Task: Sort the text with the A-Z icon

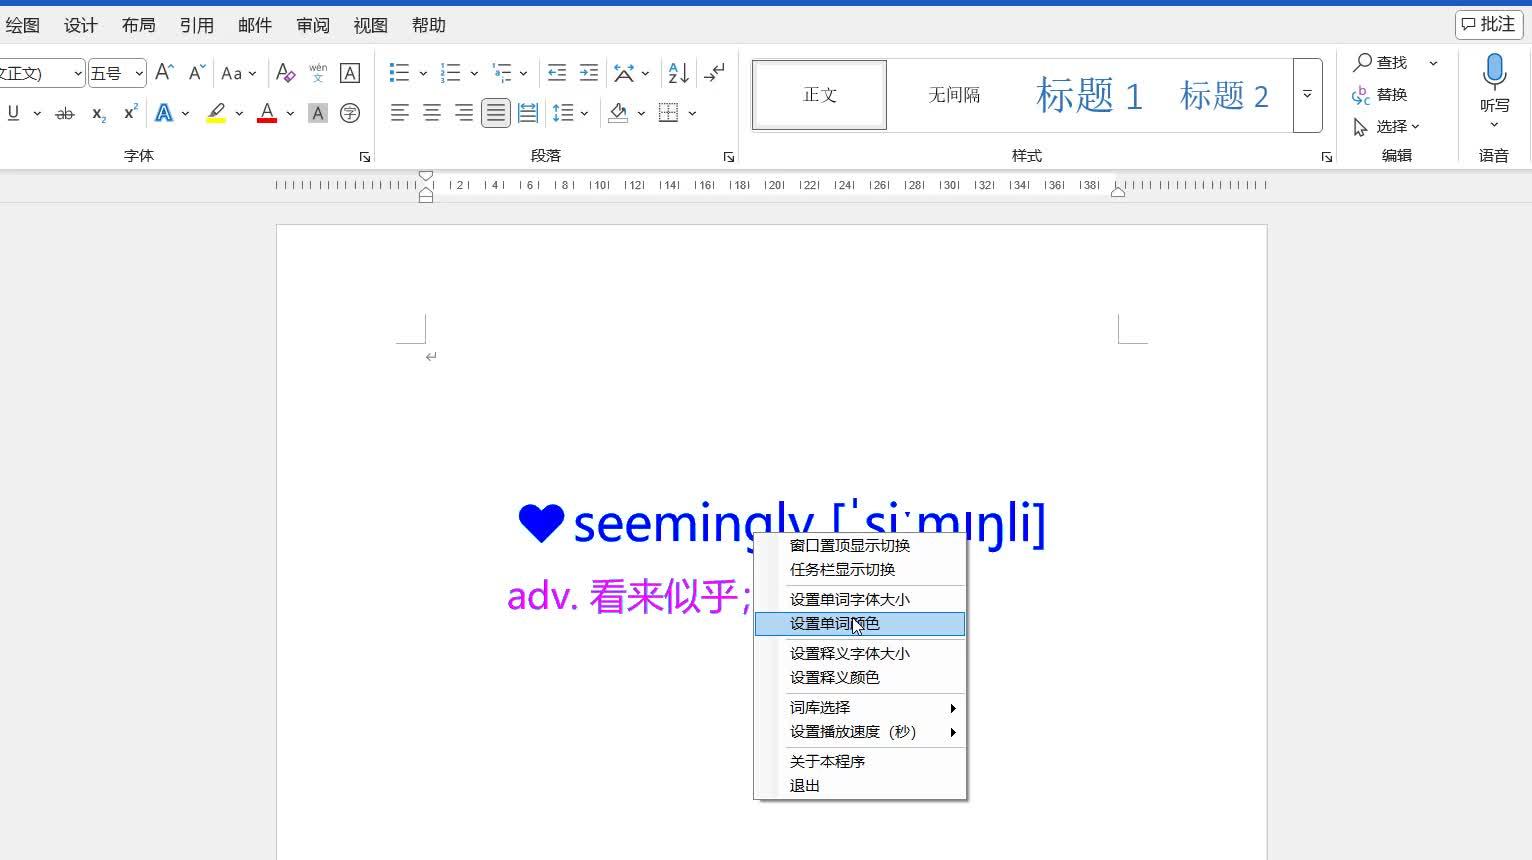Action: tap(678, 72)
